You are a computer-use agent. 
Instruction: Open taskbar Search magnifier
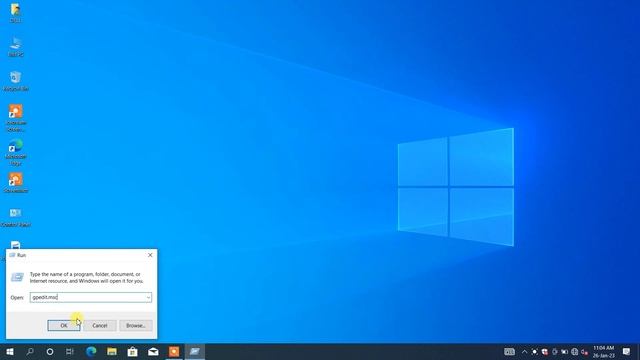pos(30,351)
